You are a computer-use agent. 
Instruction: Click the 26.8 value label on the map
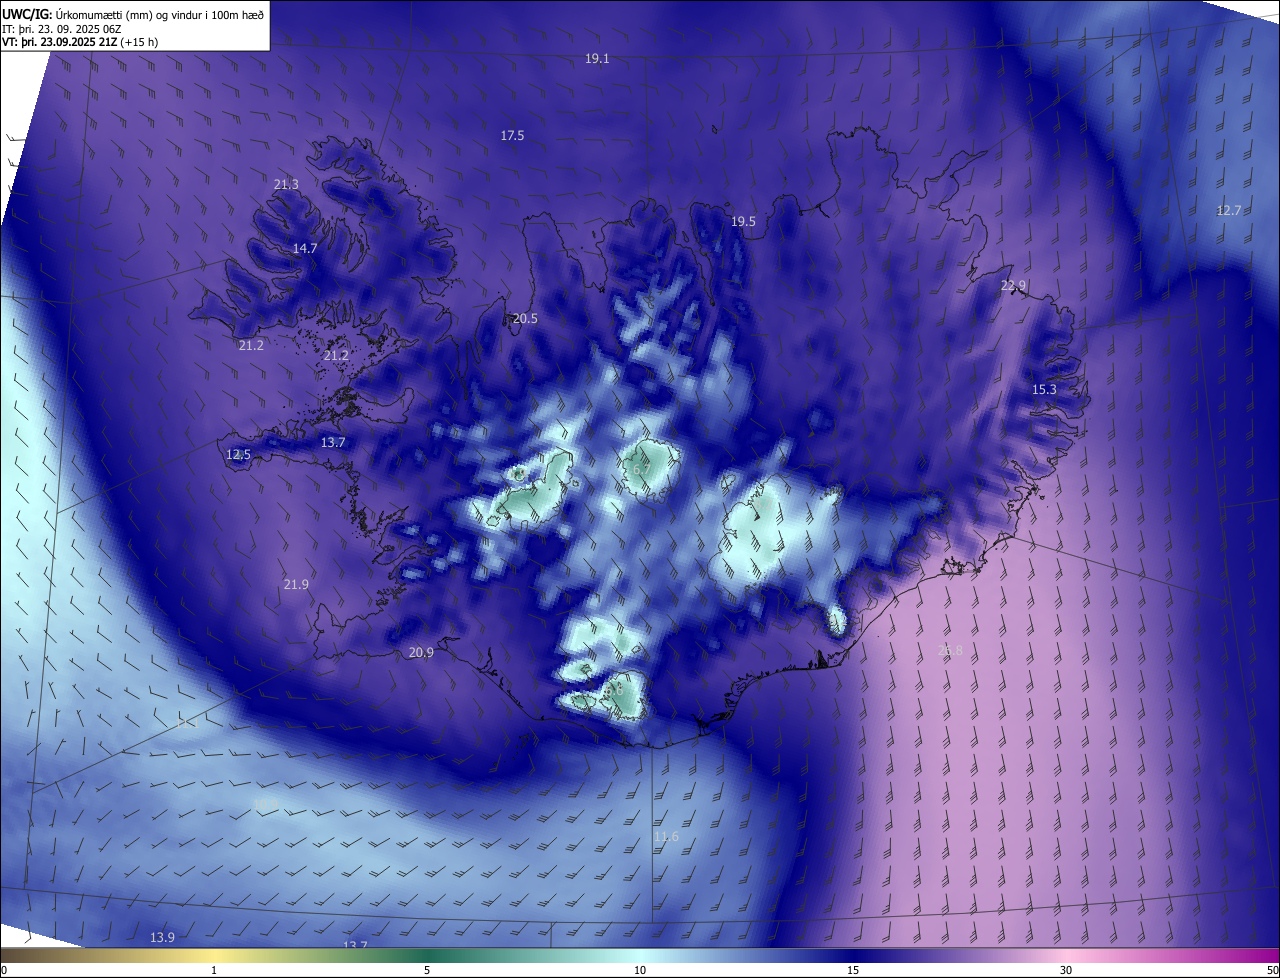point(950,650)
